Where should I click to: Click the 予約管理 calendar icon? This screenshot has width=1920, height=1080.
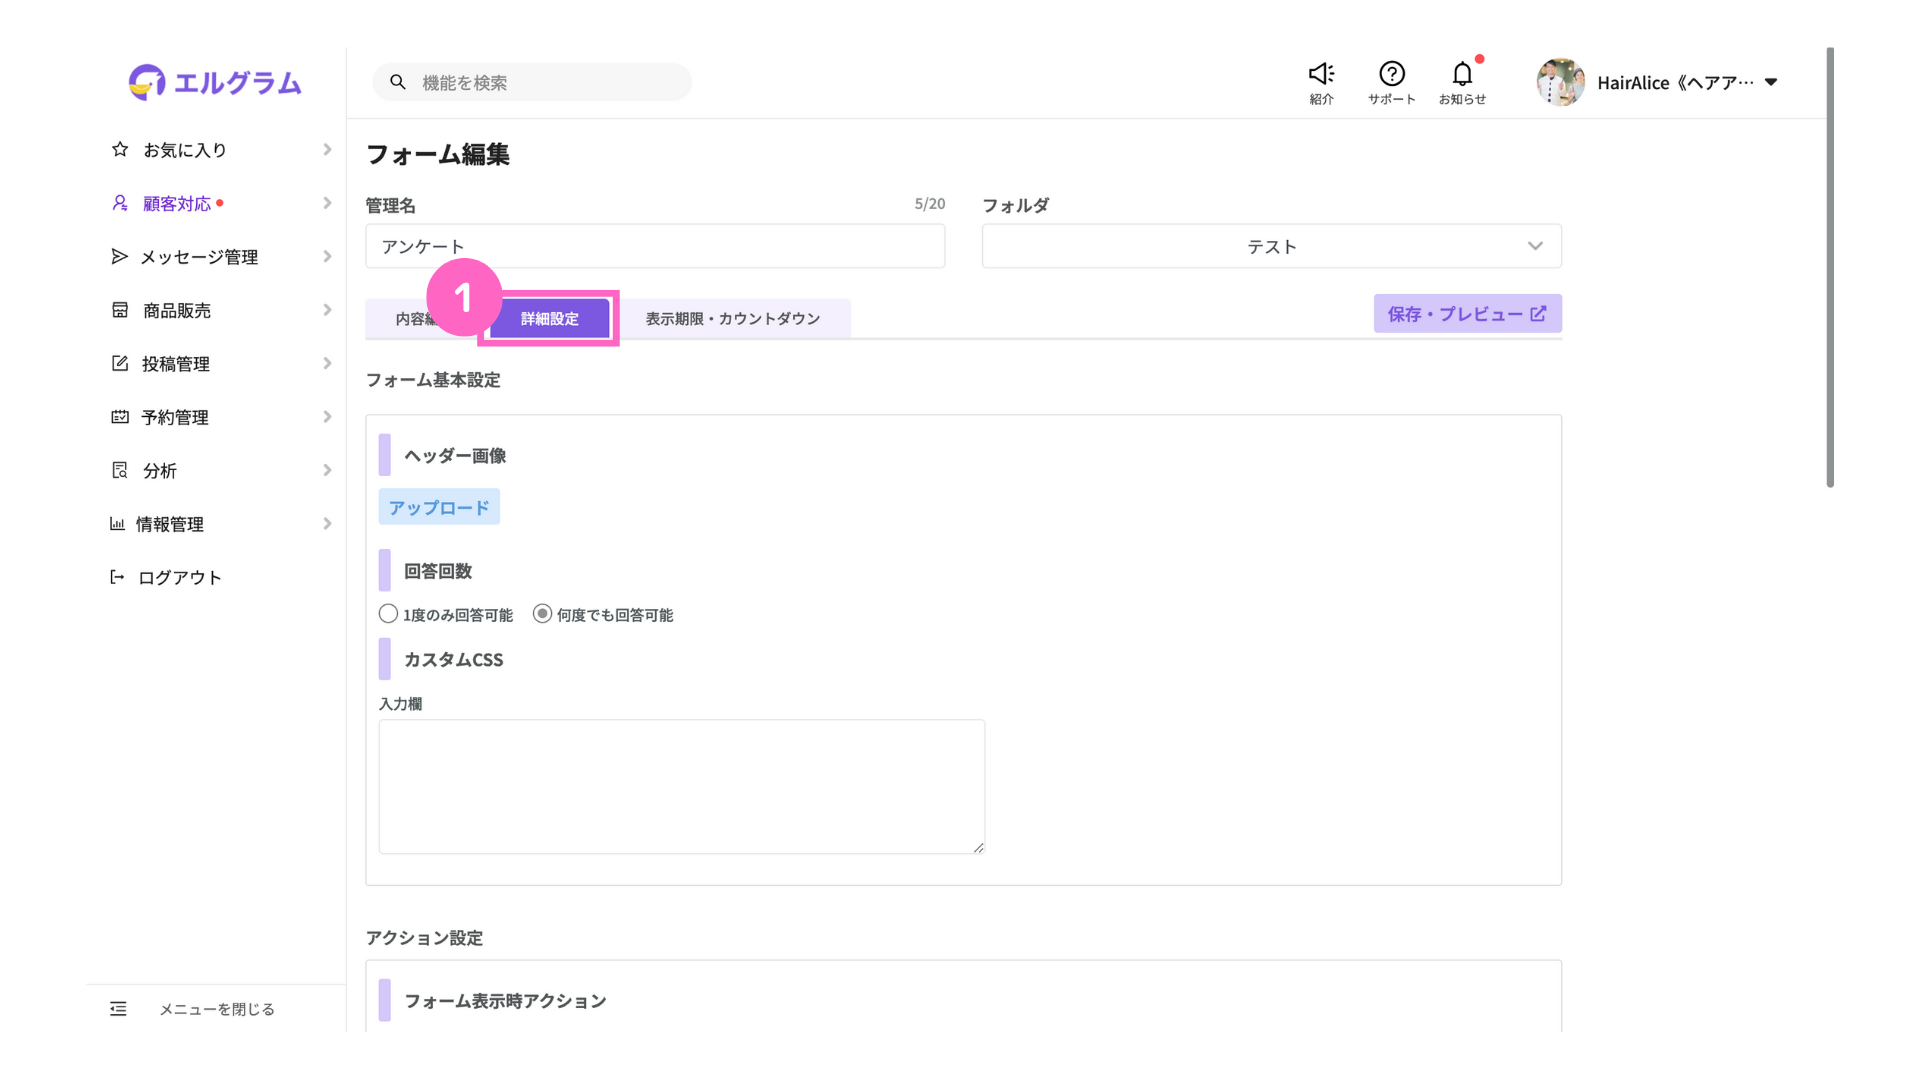coord(120,417)
